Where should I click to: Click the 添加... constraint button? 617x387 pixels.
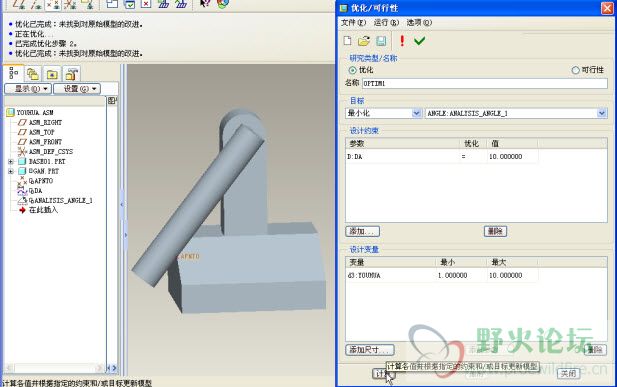(362, 231)
